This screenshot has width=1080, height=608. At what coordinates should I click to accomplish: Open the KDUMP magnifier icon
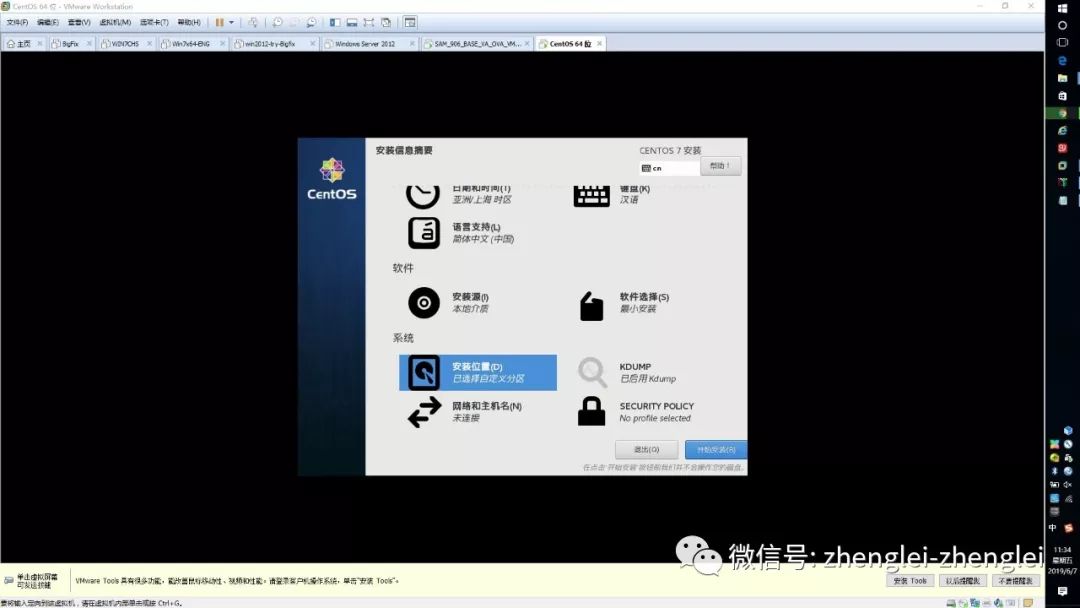[x=592, y=373]
